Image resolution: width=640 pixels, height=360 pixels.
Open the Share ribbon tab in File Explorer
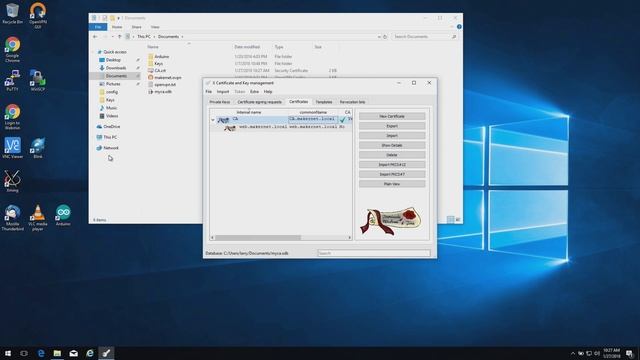[136, 27]
